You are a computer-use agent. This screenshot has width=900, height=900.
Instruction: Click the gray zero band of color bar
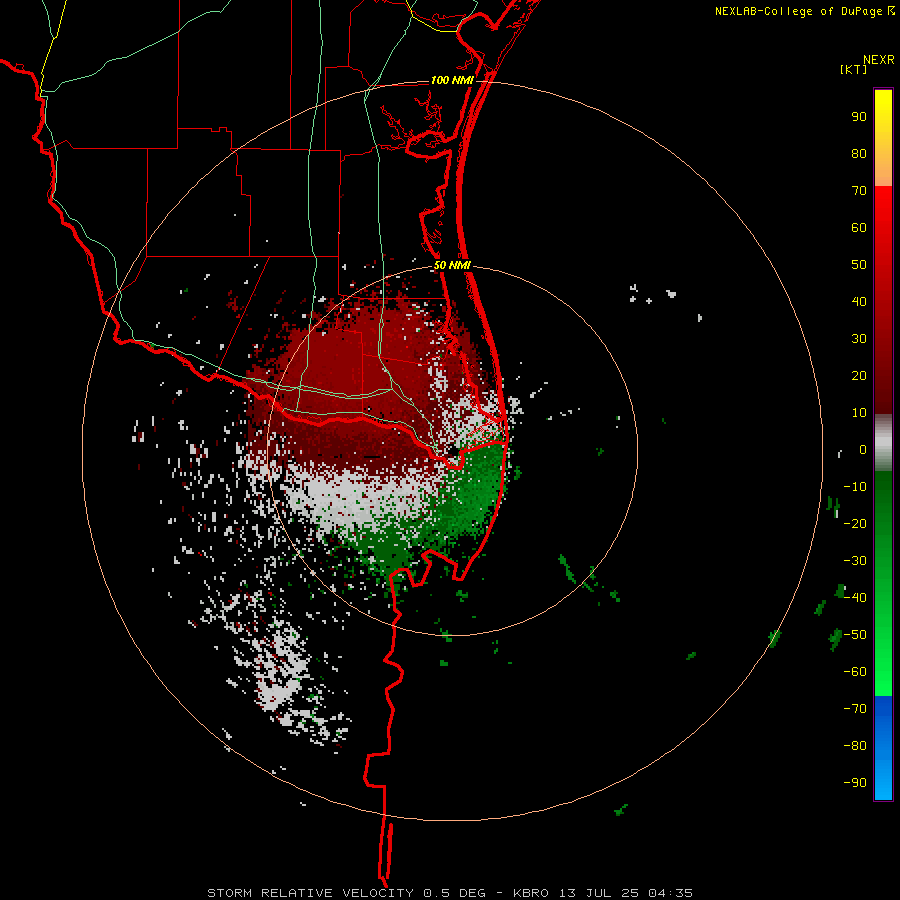coord(883,443)
